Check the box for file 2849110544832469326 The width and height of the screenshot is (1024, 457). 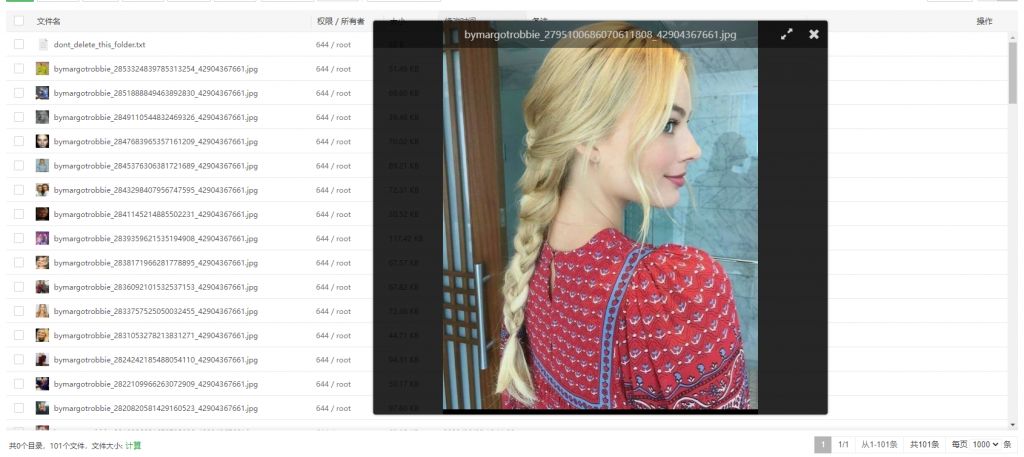(19, 117)
